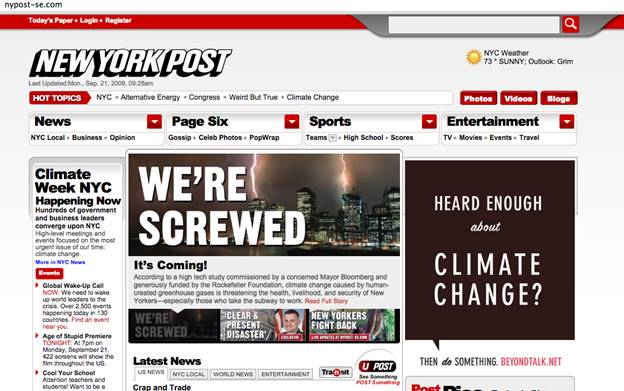
Task: Click the Transit logo badge
Action: 335,372
